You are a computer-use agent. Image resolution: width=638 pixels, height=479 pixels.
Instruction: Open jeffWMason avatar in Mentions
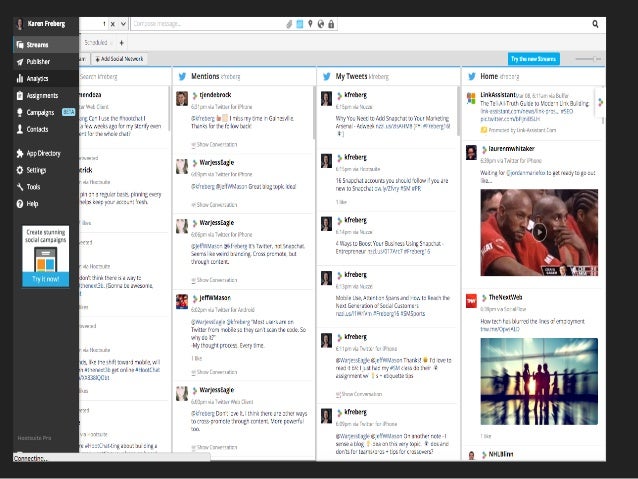[x=182, y=302]
